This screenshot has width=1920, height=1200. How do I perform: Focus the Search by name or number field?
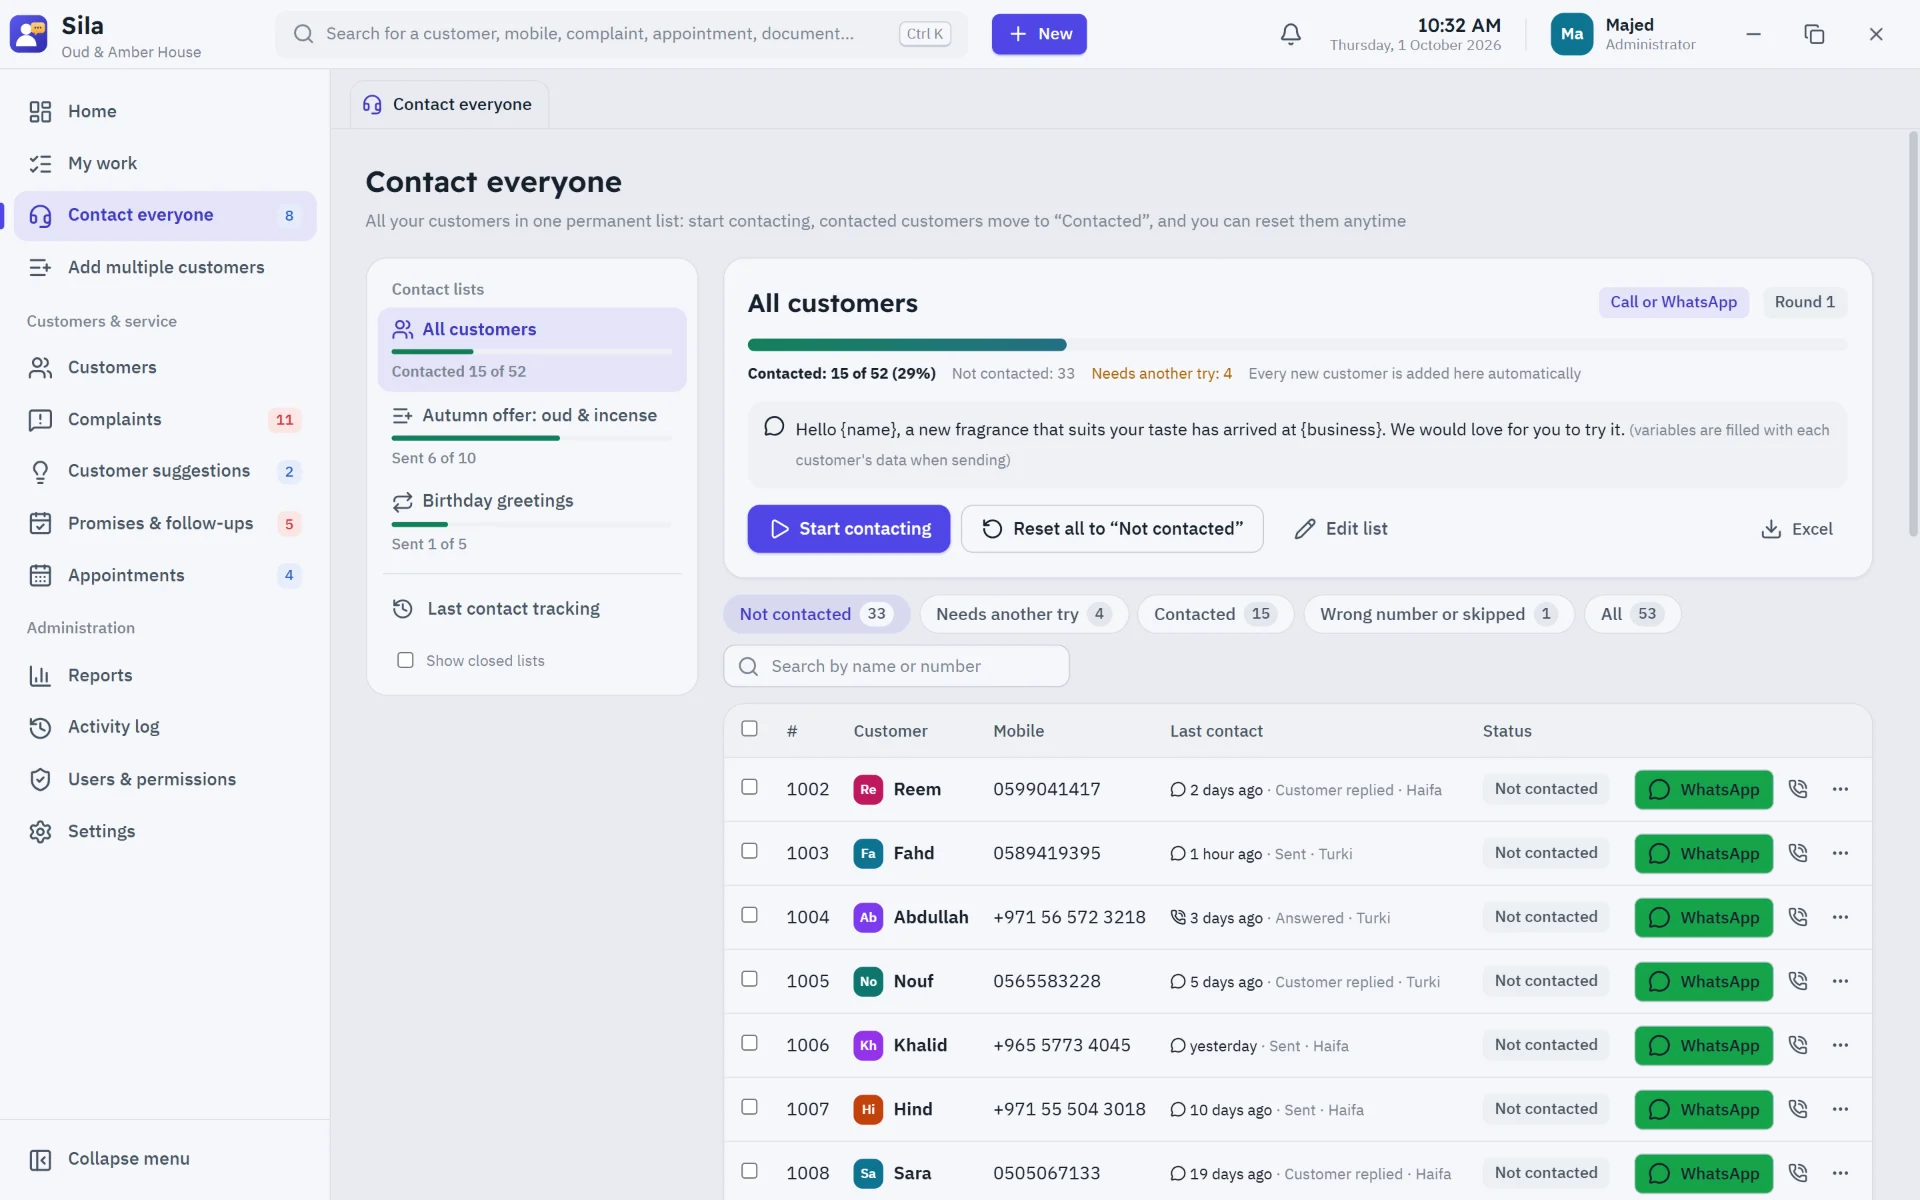(x=896, y=666)
